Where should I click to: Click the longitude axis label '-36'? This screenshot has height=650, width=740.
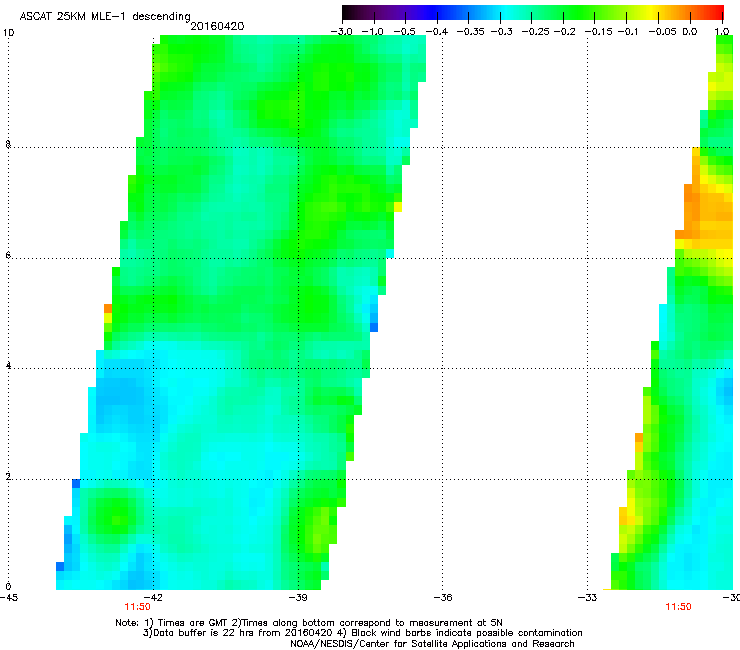coord(443,598)
